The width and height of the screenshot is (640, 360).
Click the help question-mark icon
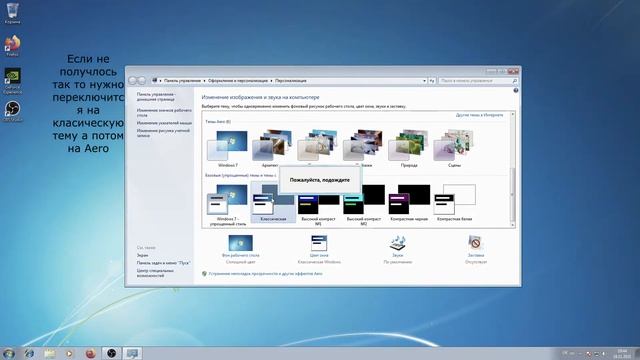coord(516,90)
